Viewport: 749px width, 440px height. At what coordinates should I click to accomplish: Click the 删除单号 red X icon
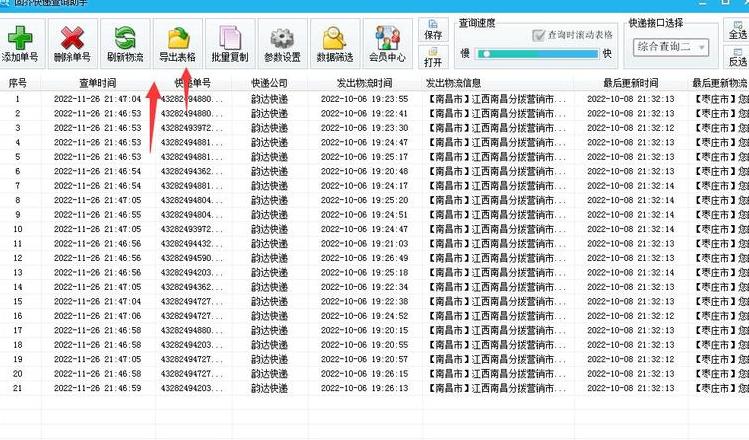pos(72,38)
